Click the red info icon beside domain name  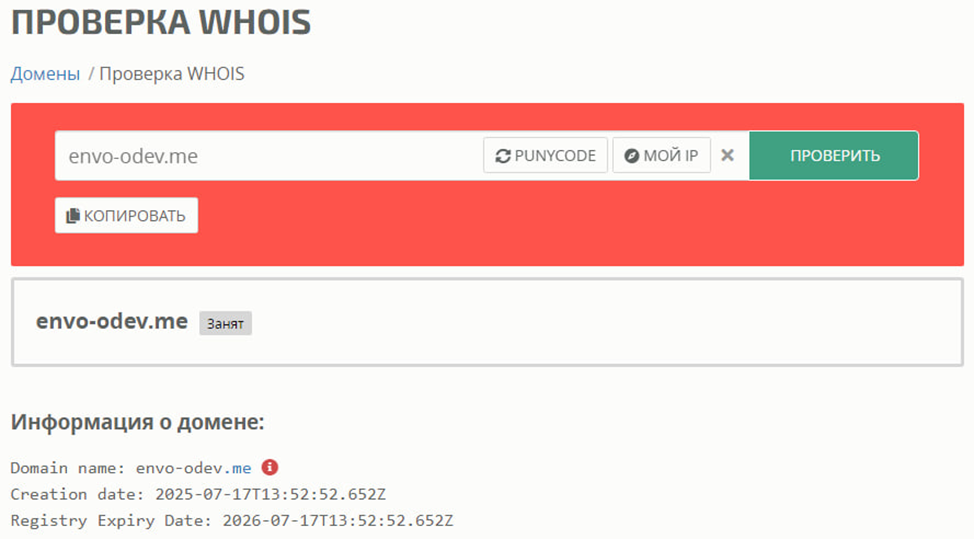click(x=270, y=467)
